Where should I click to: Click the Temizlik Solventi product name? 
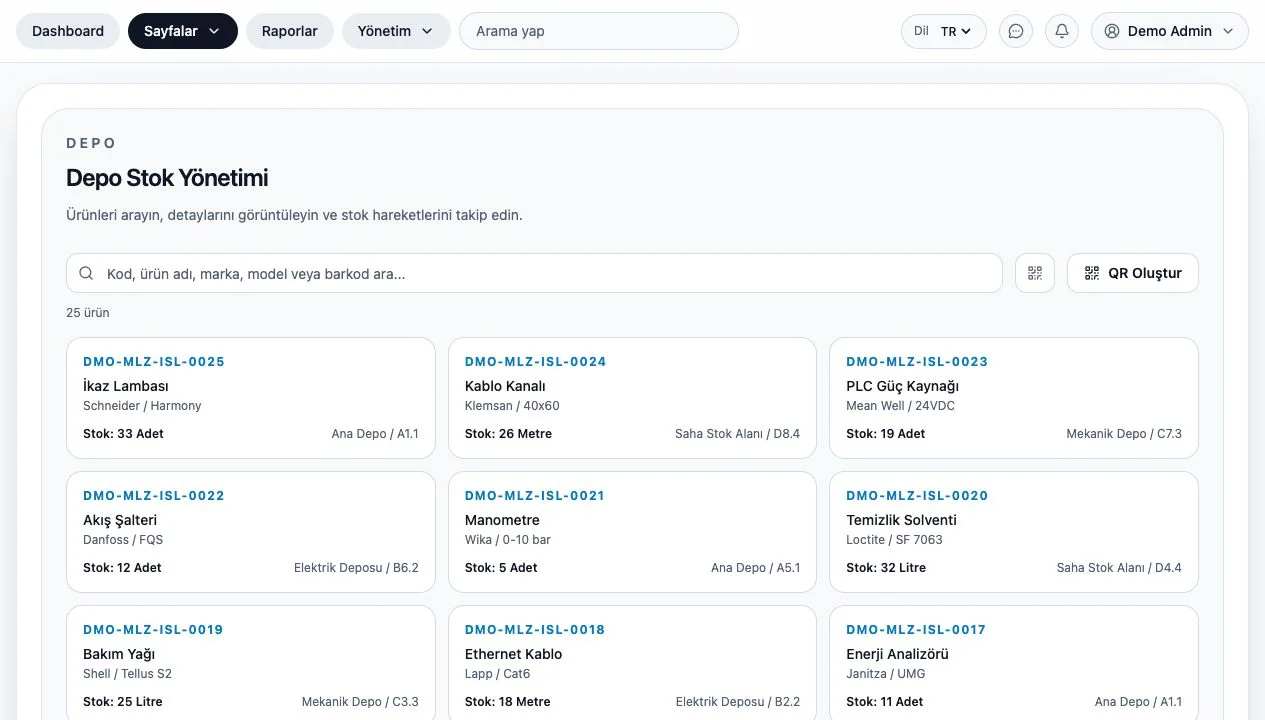902,520
